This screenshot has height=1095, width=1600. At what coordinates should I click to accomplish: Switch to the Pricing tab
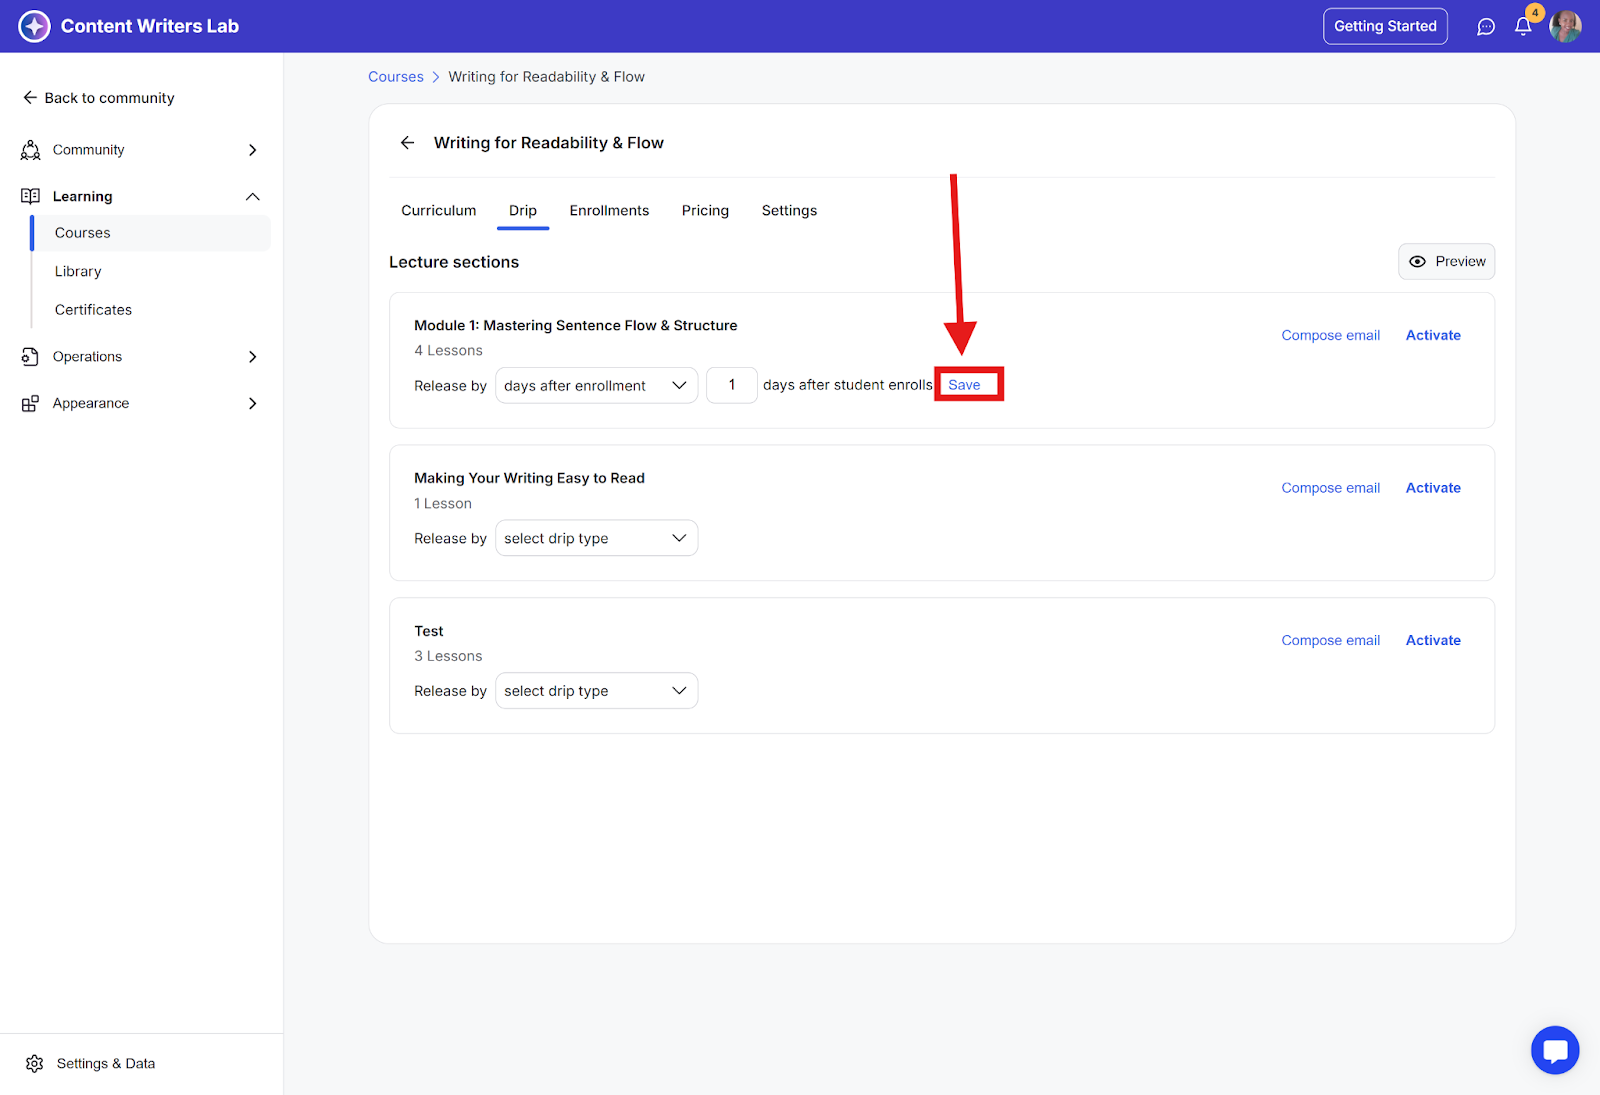tap(705, 211)
